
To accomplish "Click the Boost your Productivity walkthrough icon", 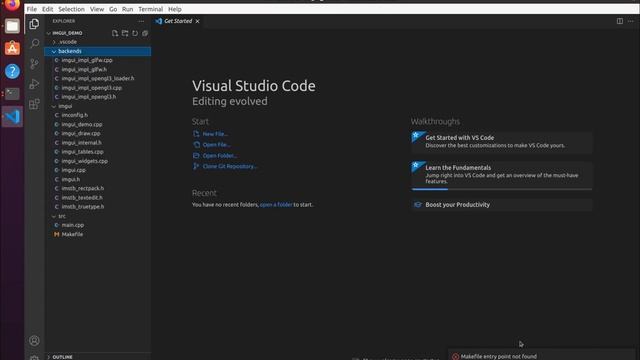I will 418,205.
